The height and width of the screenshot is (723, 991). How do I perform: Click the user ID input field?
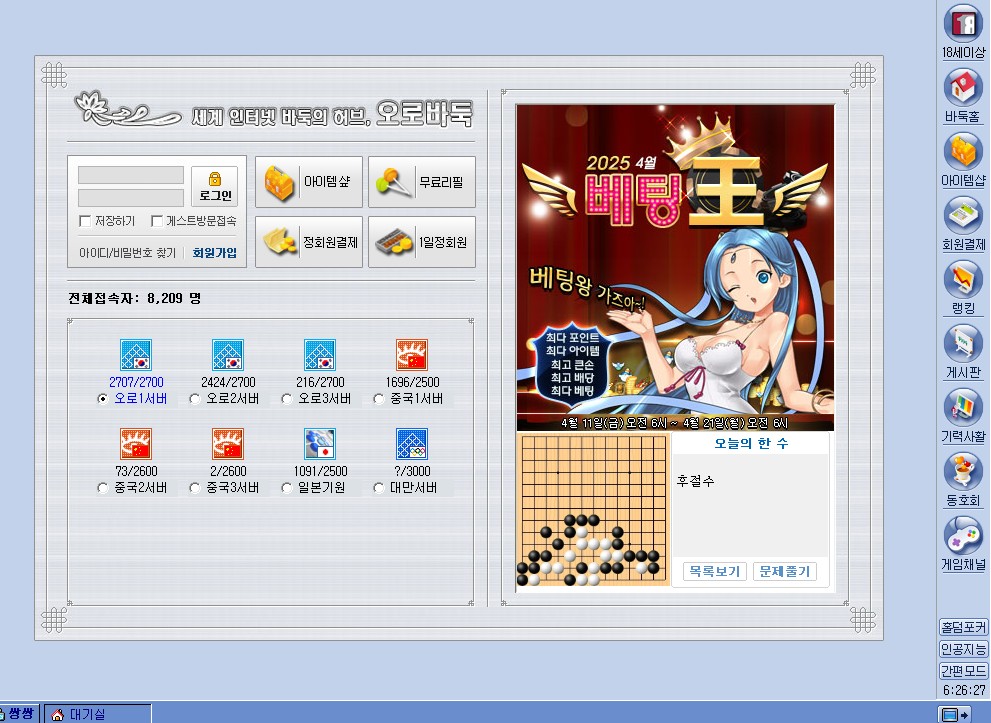point(131,175)
